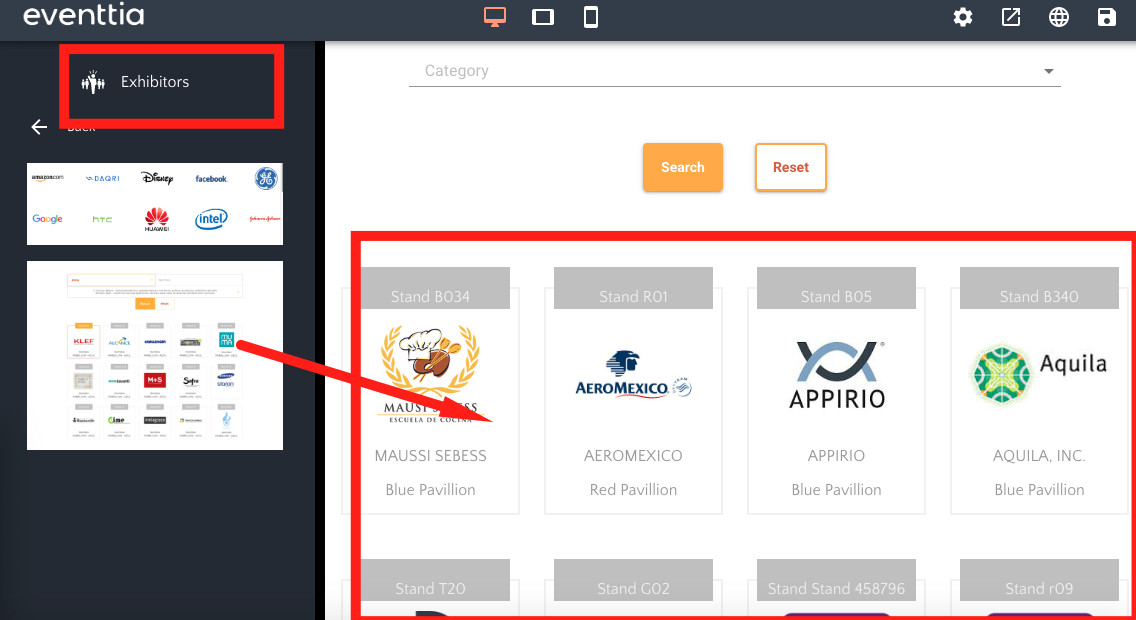Switch to tablet preview mode
Image resolution: width=1136 pixels, height=620 pixels.
(543, 17)
